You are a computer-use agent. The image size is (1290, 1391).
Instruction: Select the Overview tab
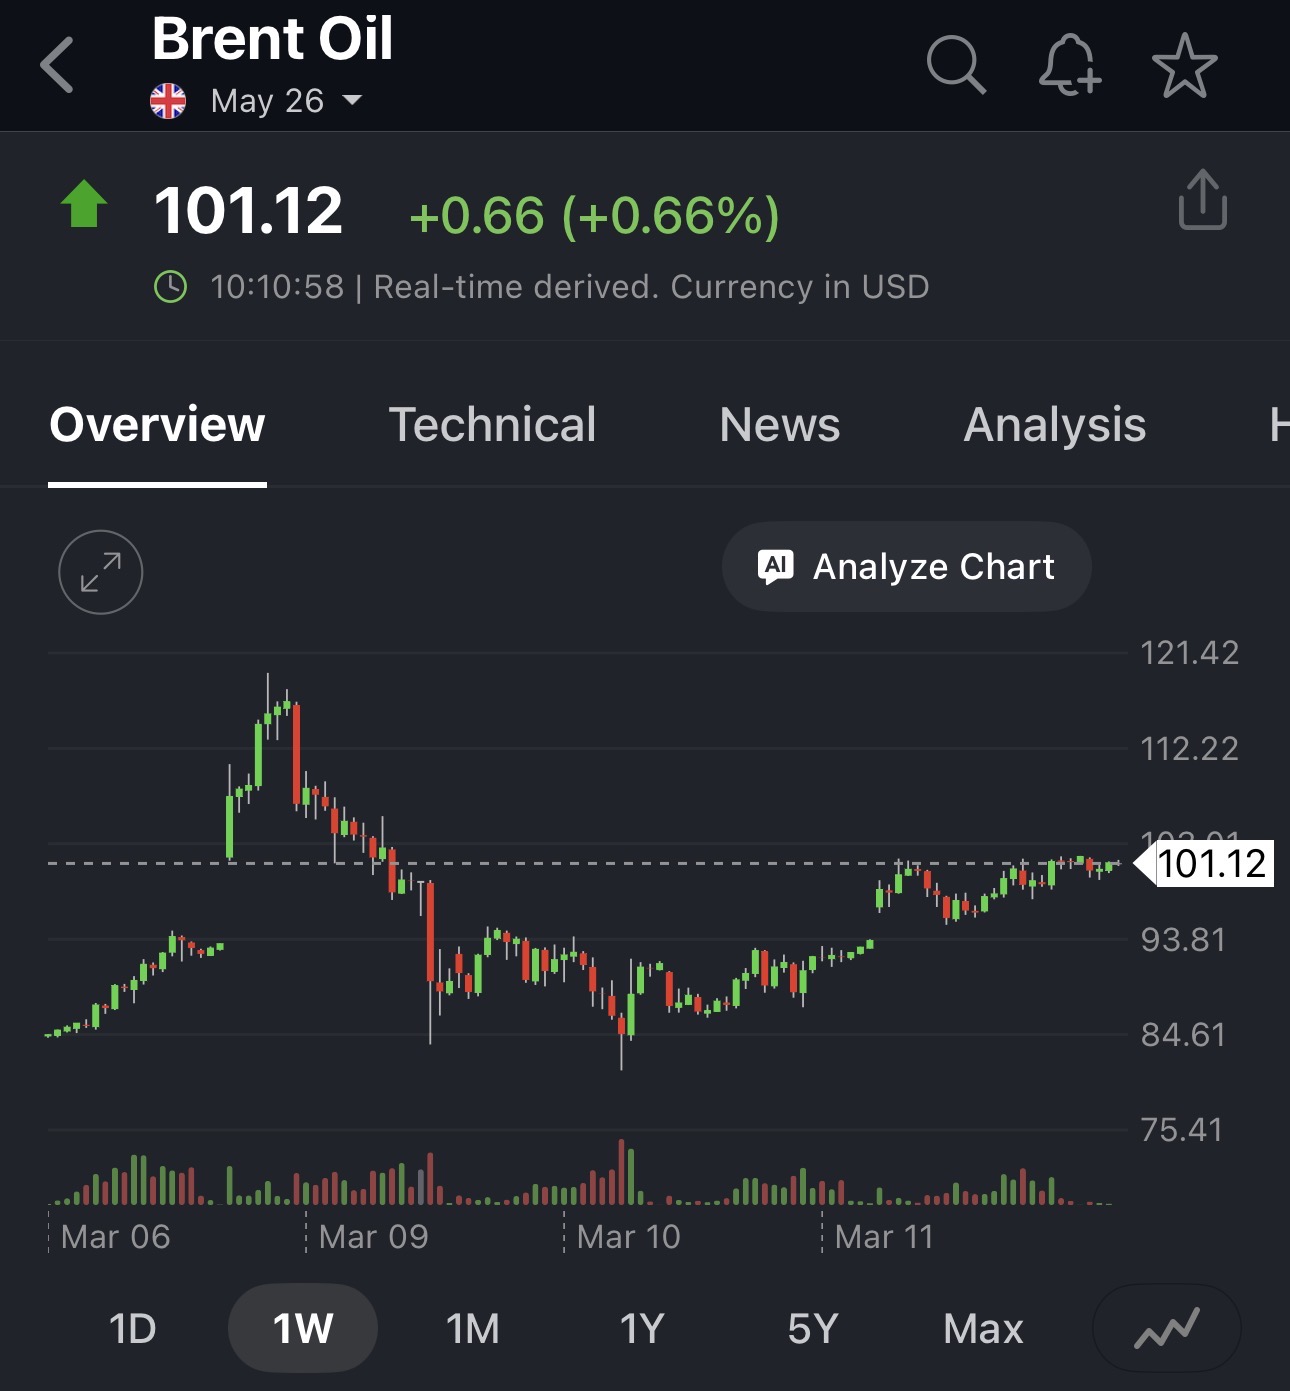(157, 425)
